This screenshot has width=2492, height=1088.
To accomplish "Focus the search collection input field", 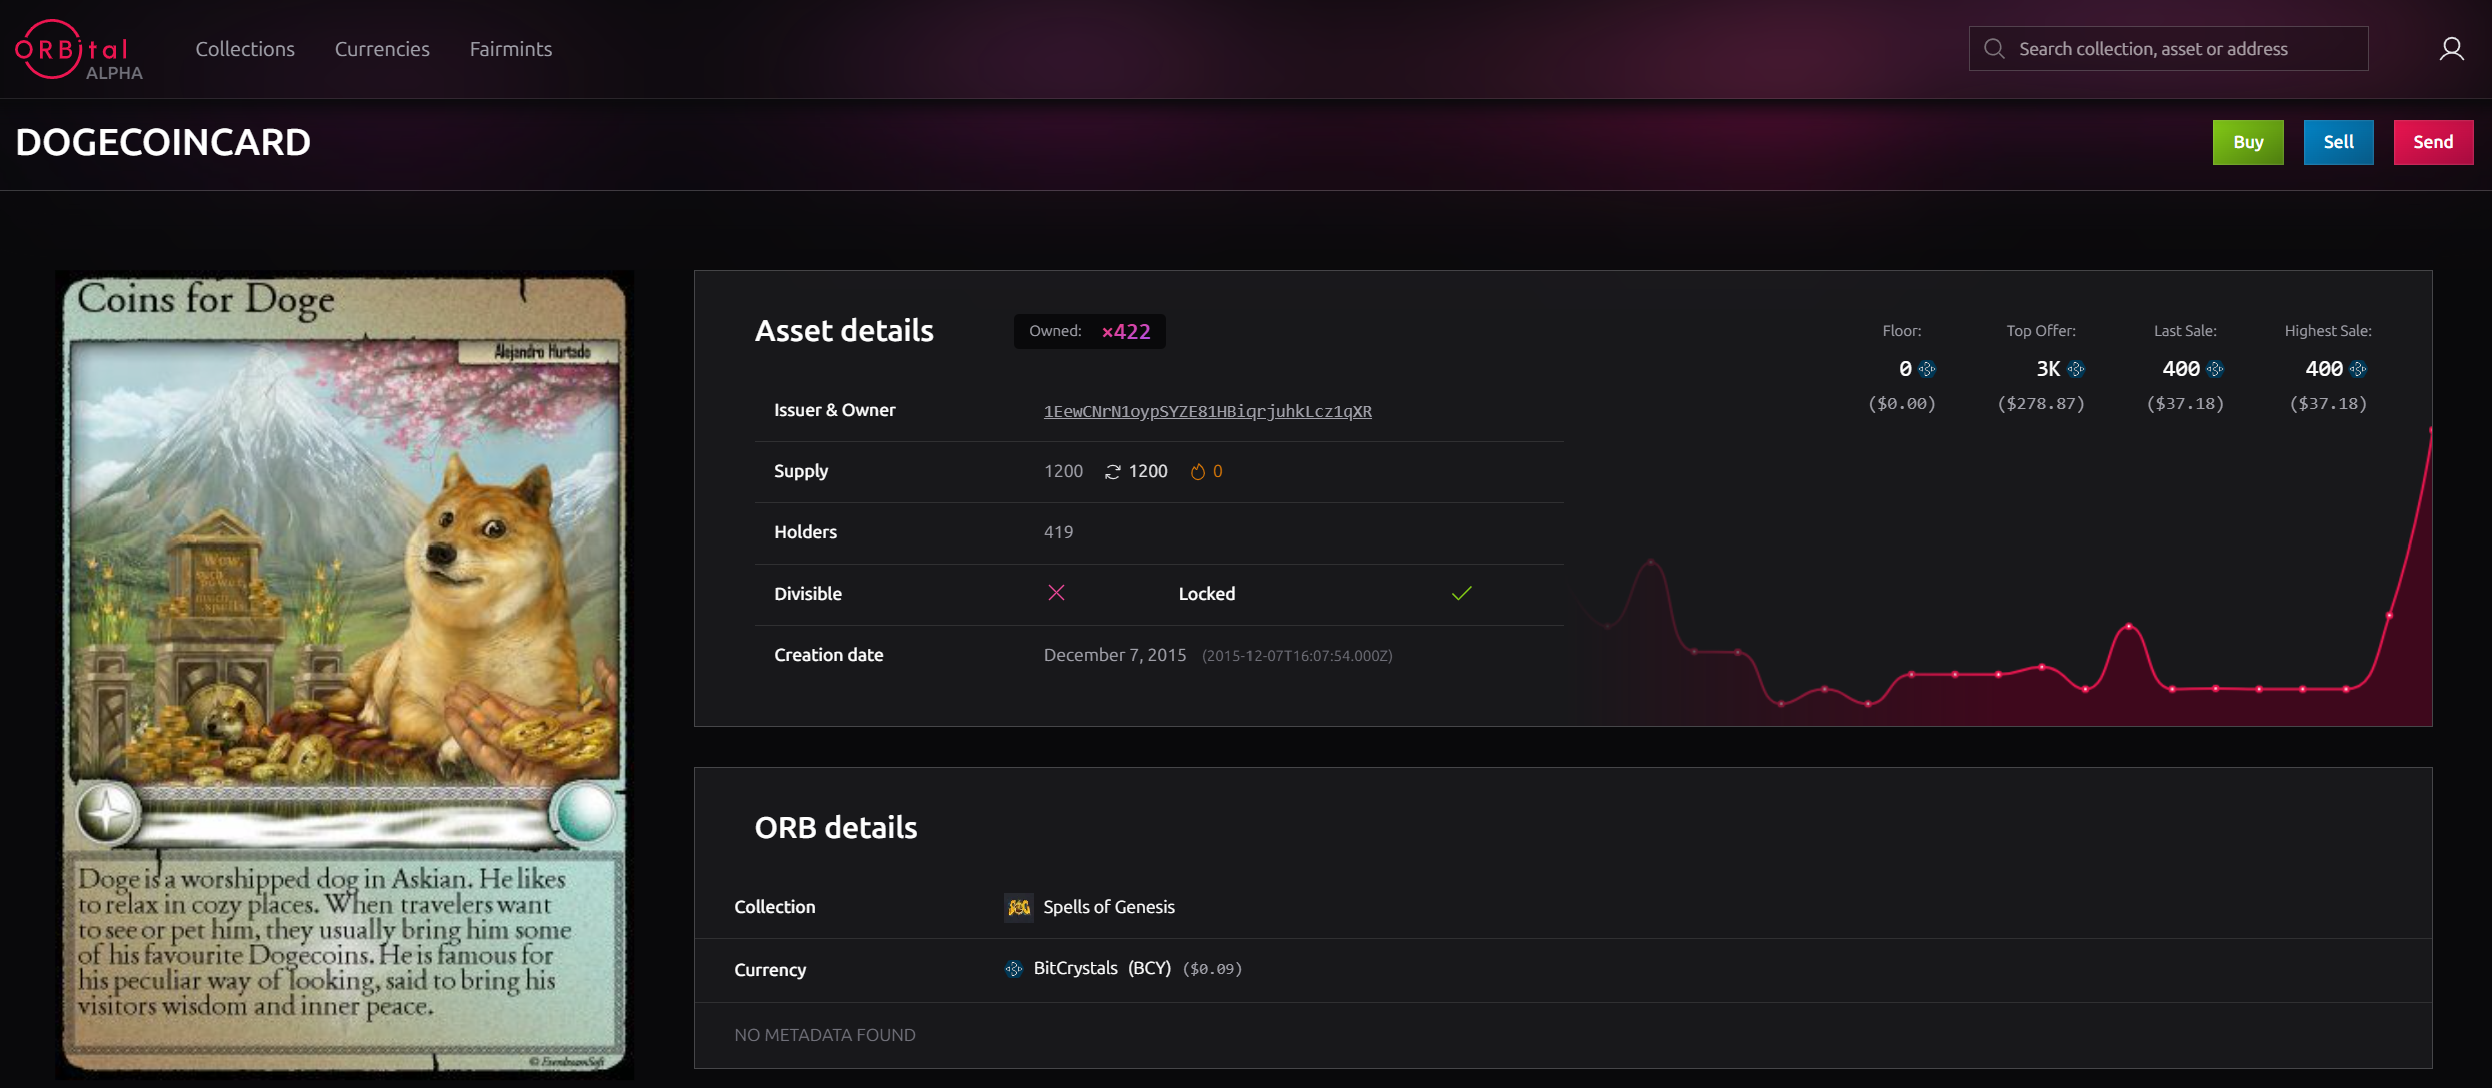I will pyautogui.click(x=2168, y=49).
